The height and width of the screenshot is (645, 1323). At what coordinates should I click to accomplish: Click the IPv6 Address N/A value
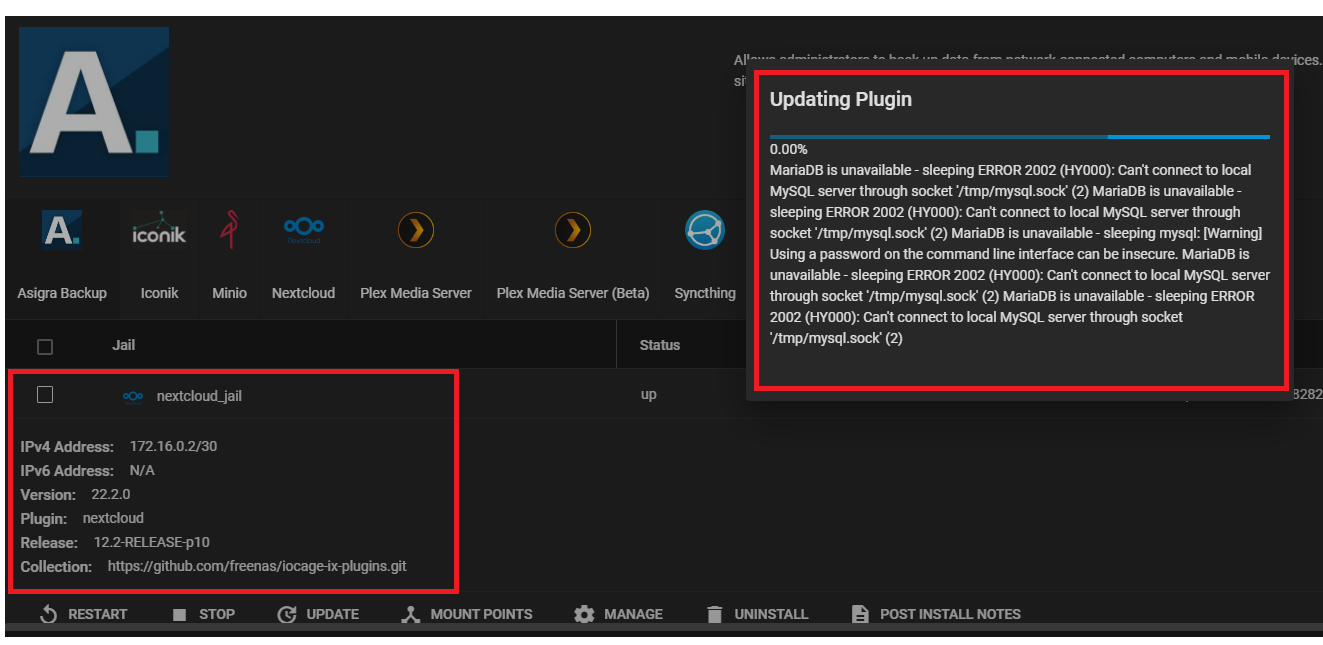pos(142,470)
